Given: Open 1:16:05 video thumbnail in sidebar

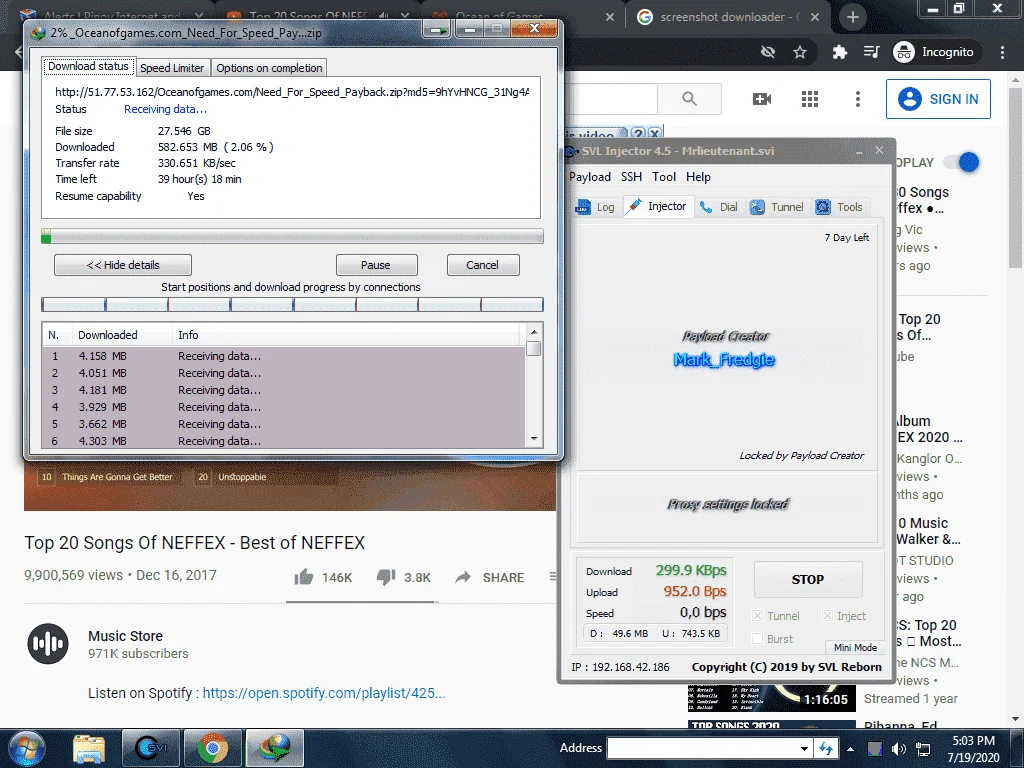Looking at the screenshot, I should coord(771,698).
